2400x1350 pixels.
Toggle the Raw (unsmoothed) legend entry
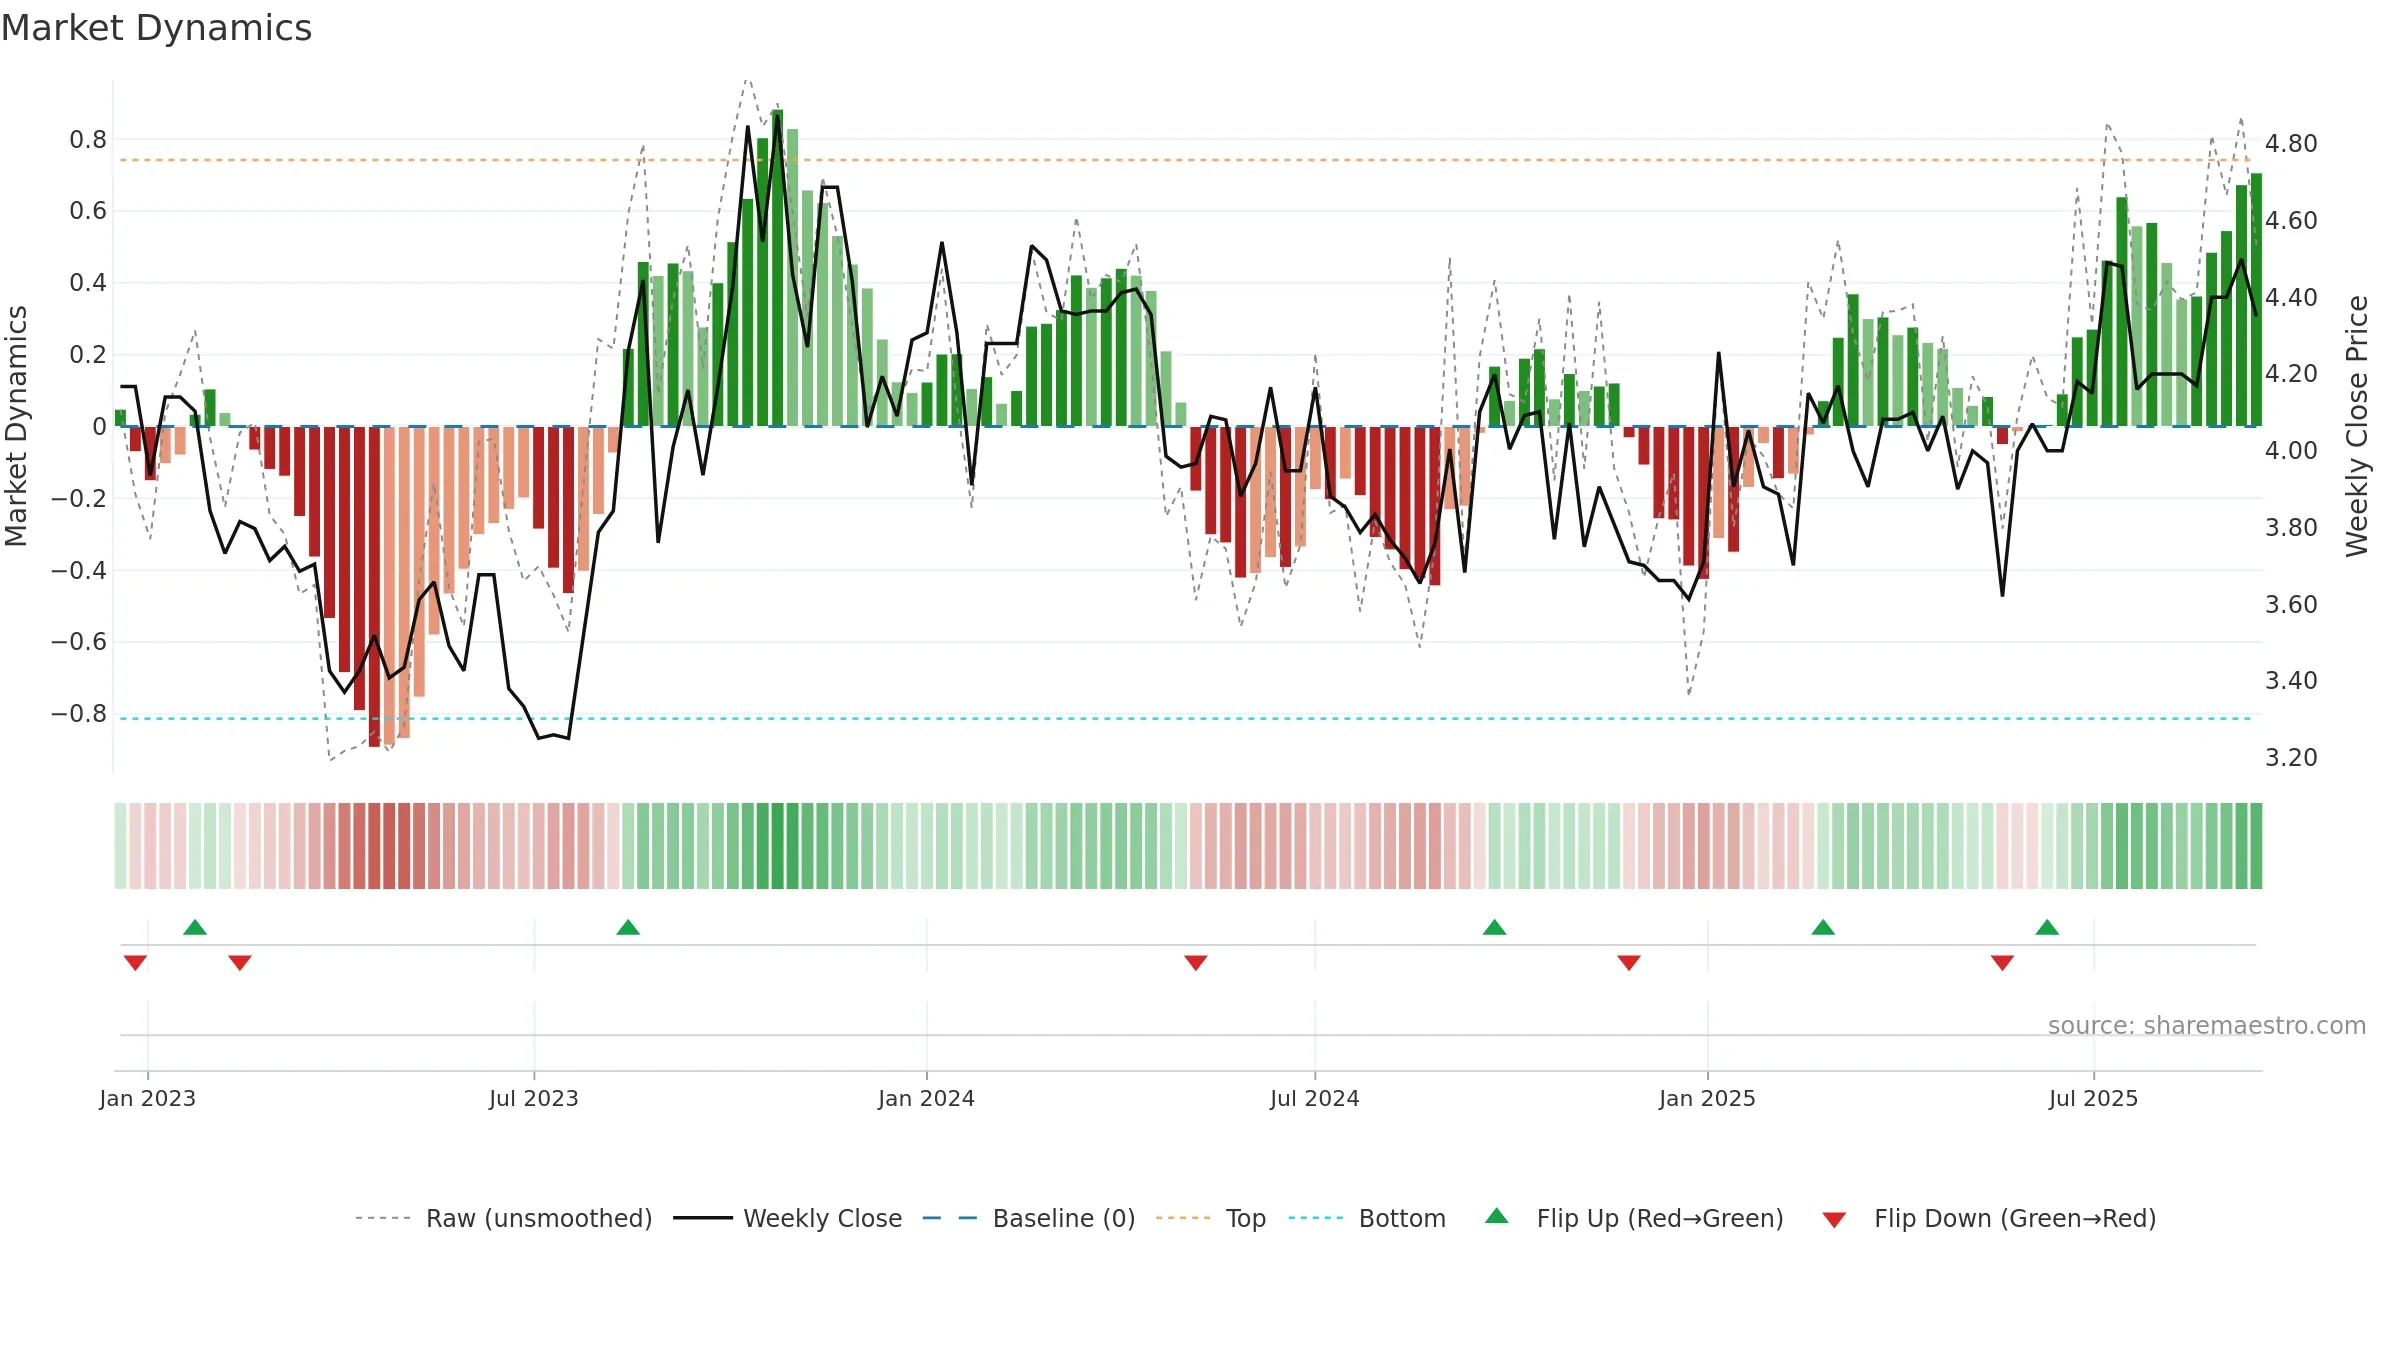coord(504,1218)
